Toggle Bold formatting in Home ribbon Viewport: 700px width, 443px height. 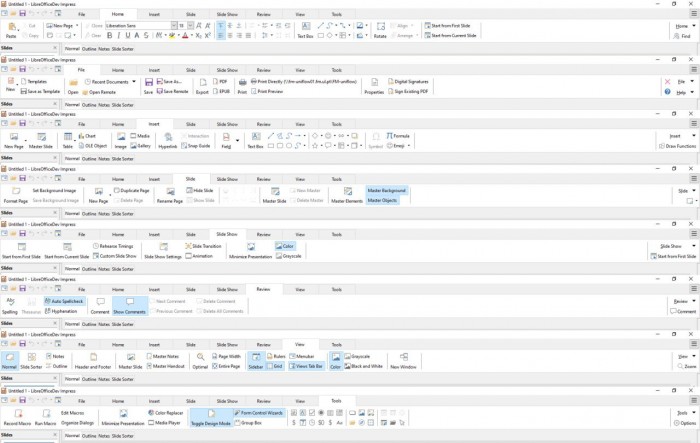click(x=110, y=35)
